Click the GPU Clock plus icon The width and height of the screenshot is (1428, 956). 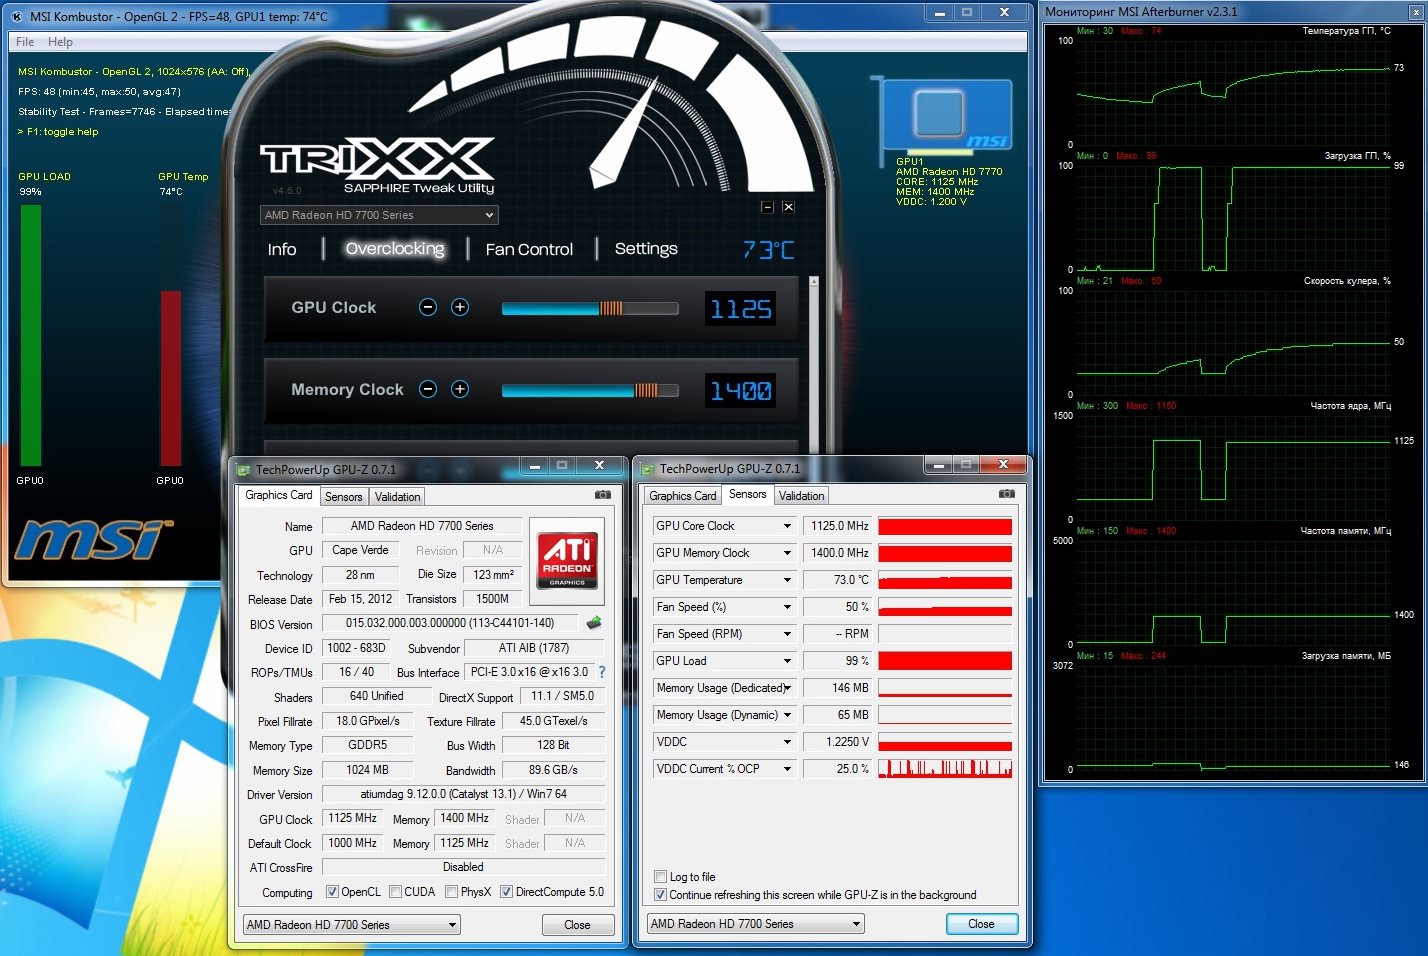460,308
